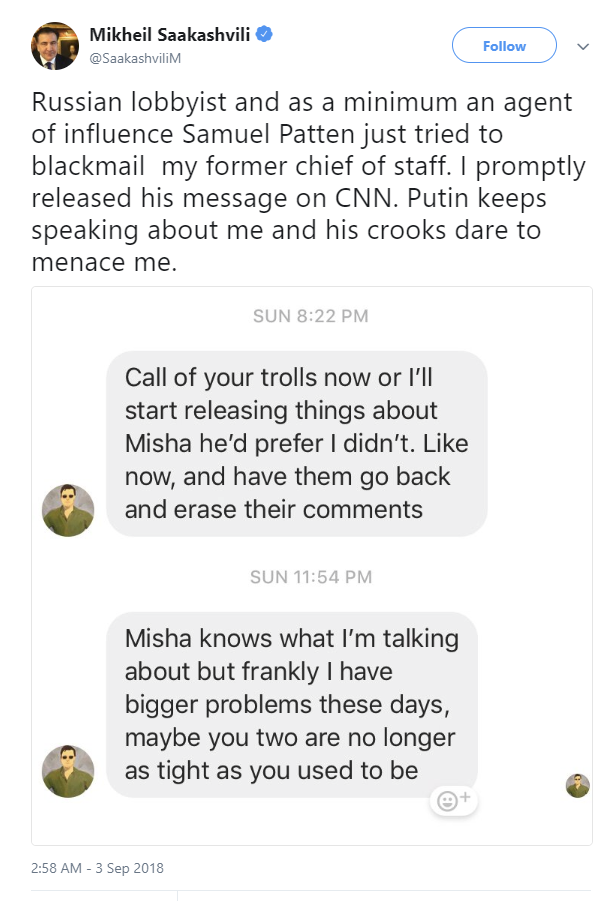Screen dimensions: 608x901
Task: Select the 'Misha knows what I'm talking' bubble
Action: pyautogui.click(x=291, y=704)
